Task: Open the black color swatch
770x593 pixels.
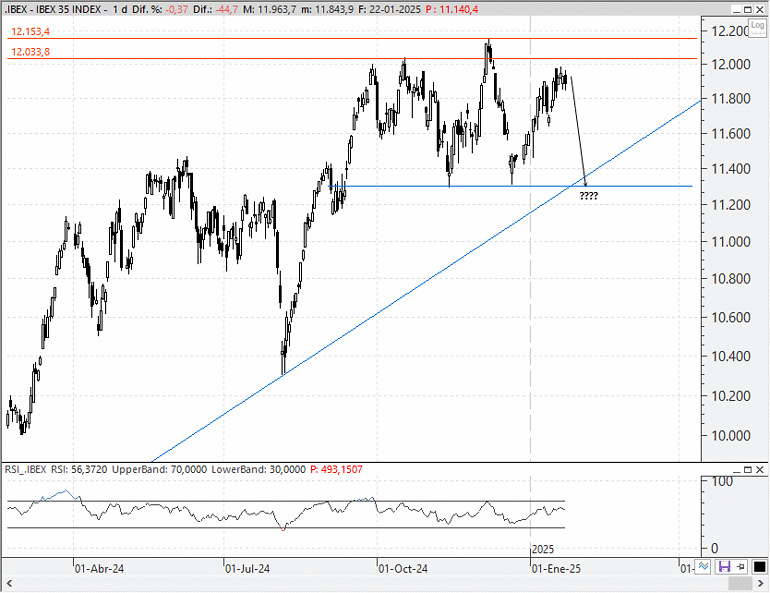Action: tap(759, 566)
